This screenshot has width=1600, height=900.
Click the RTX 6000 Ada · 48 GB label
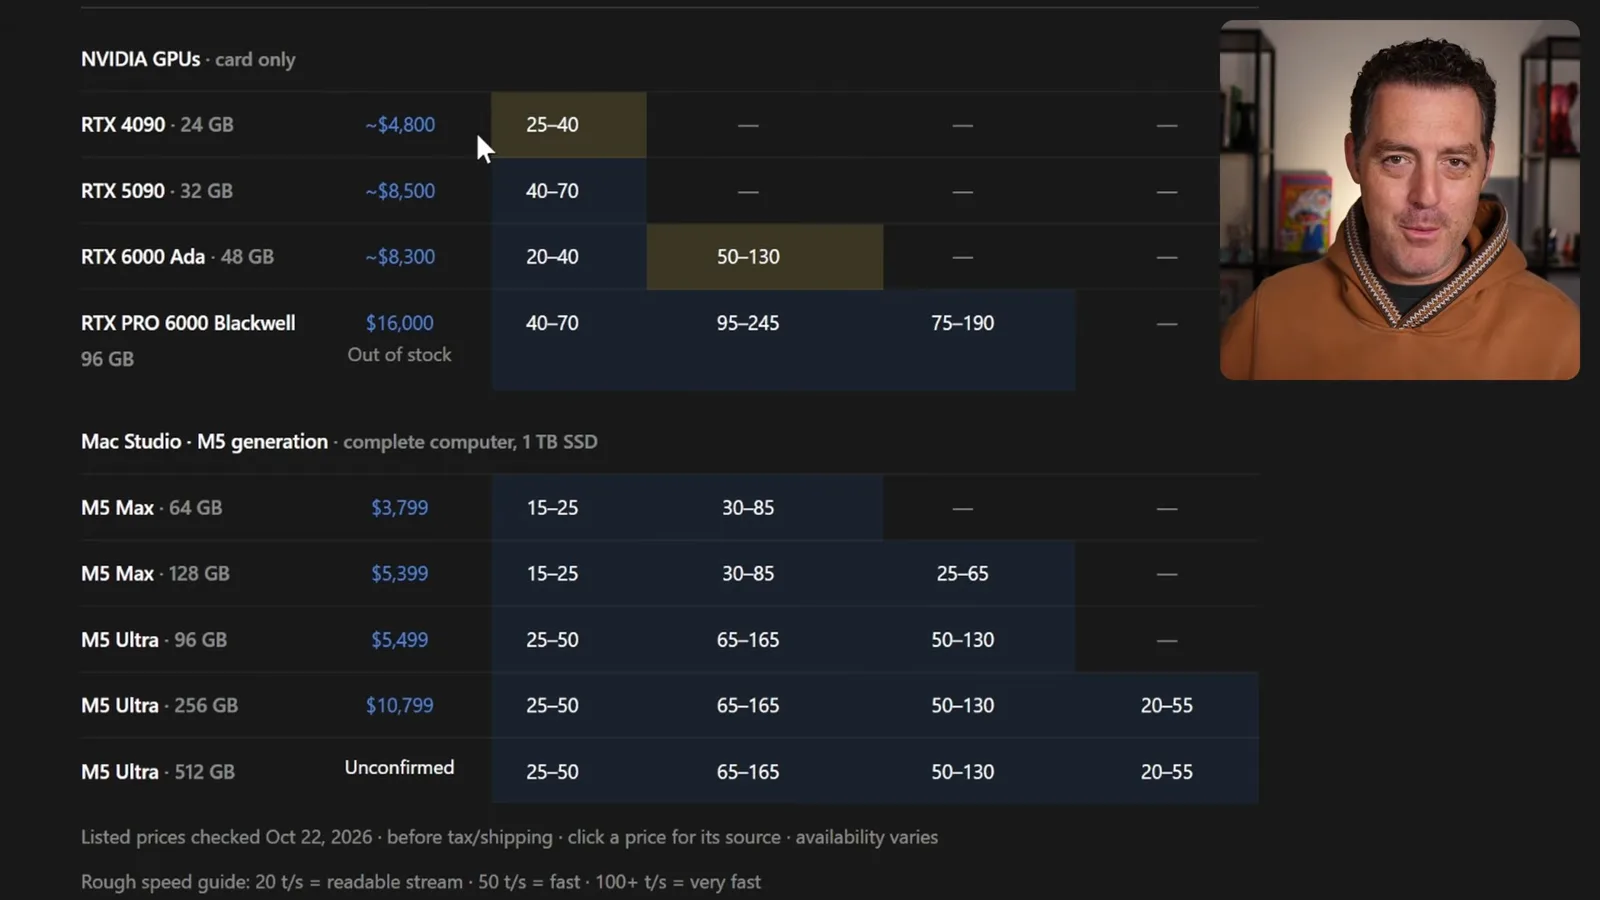(x=177, y=257)
